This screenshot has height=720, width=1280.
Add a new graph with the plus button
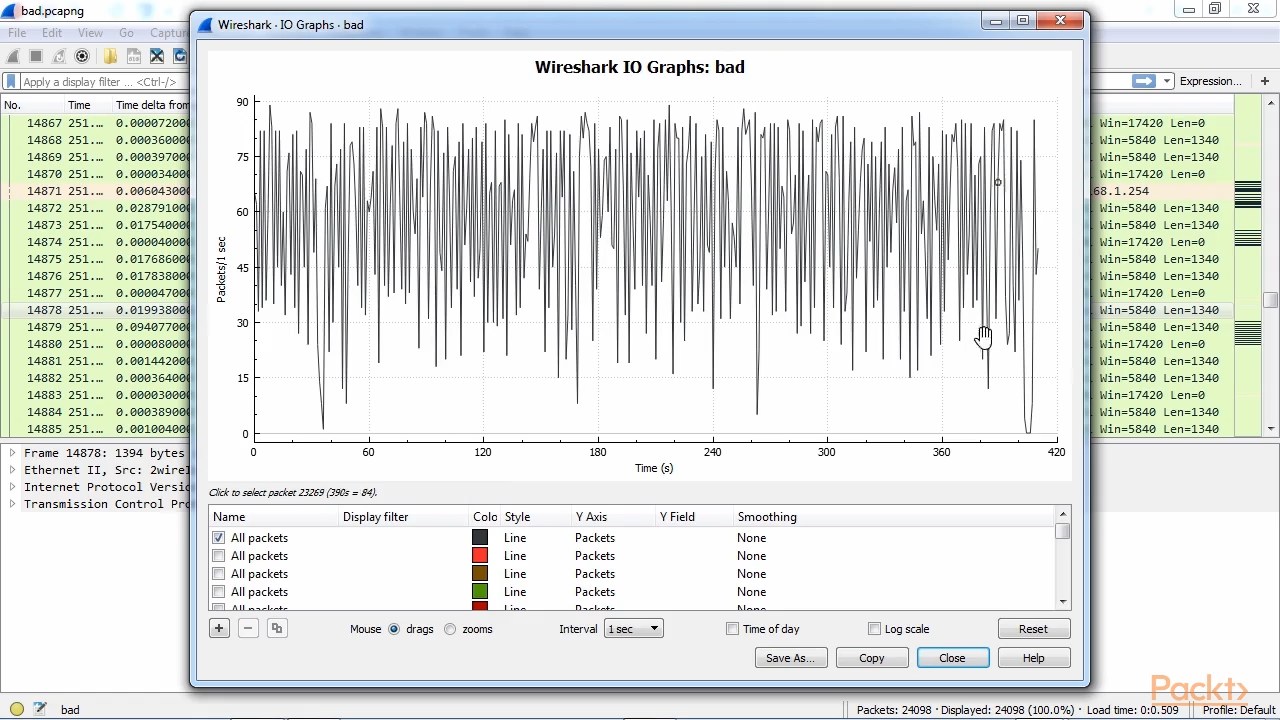[x=219, y=628]
